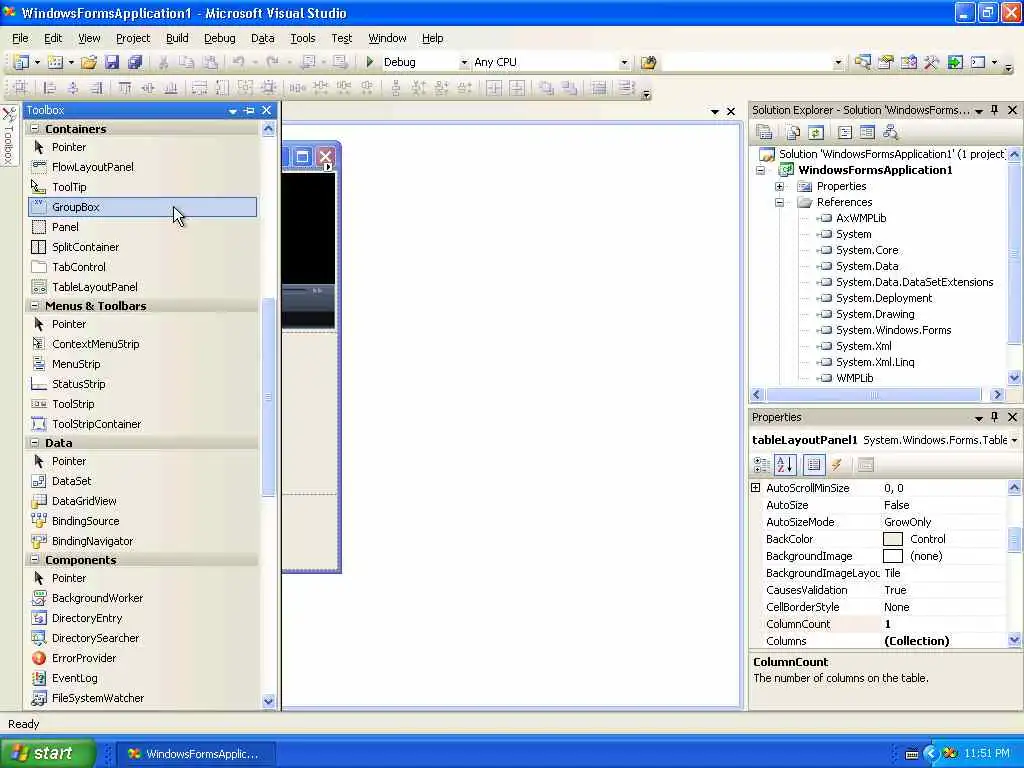Image resolution: width=1024 pixels, height=768 pixels.
Task: Click the Windows Start button
Action: [46, 753]
